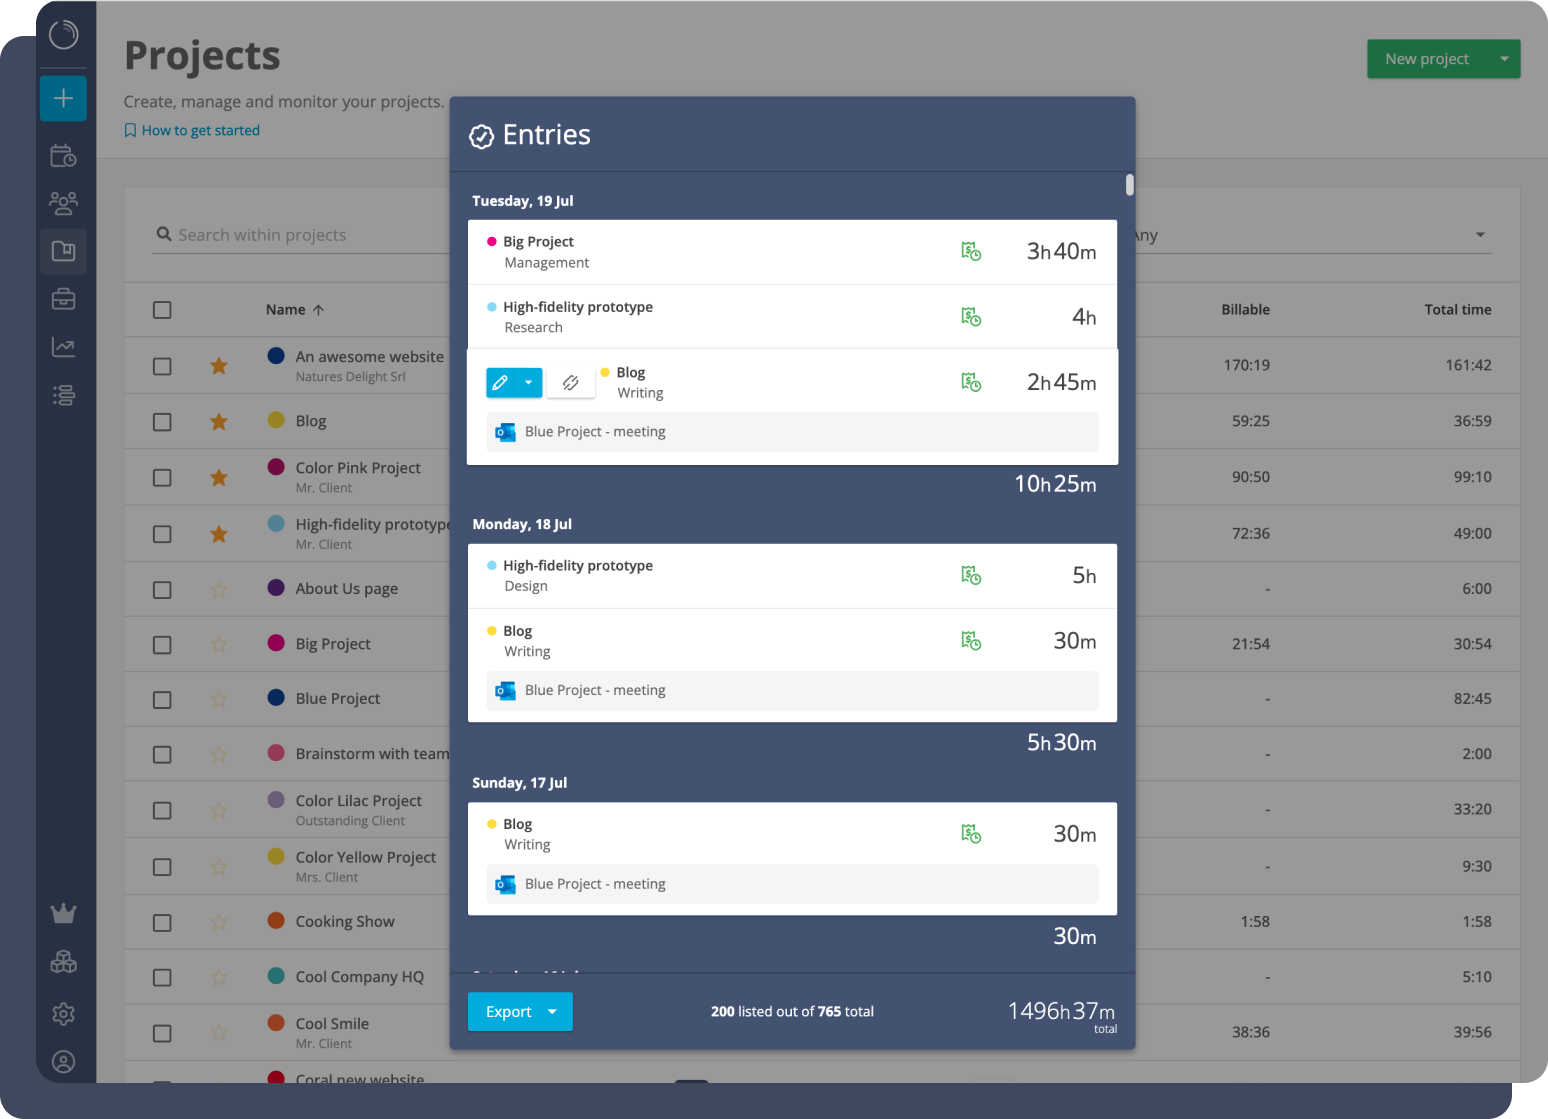1548x1119 pixels.
Task: Open the How to get started link
Action: (200, 130)
